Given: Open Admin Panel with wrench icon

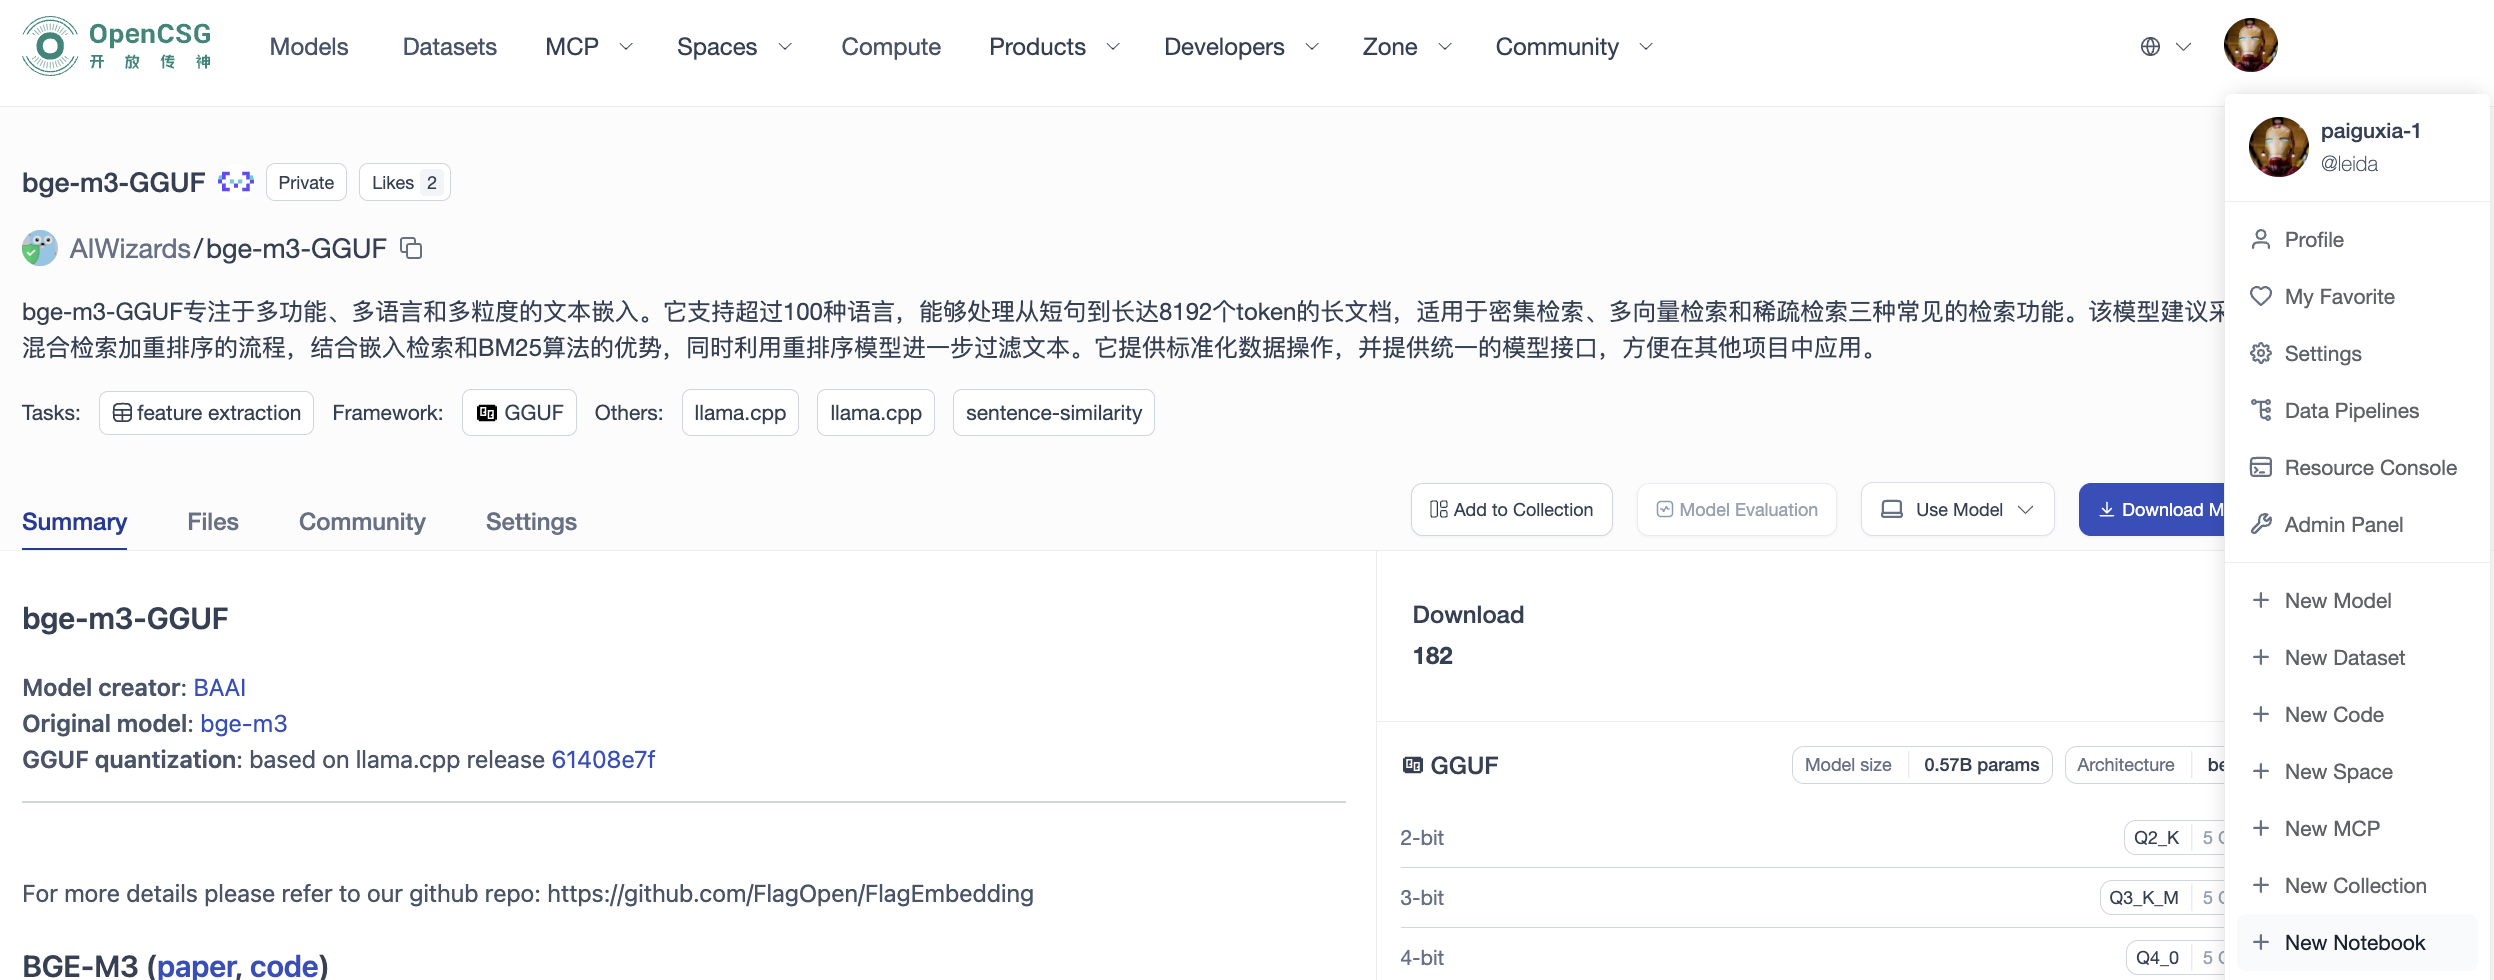Looking at the screenshot, I should point(2342,525).
